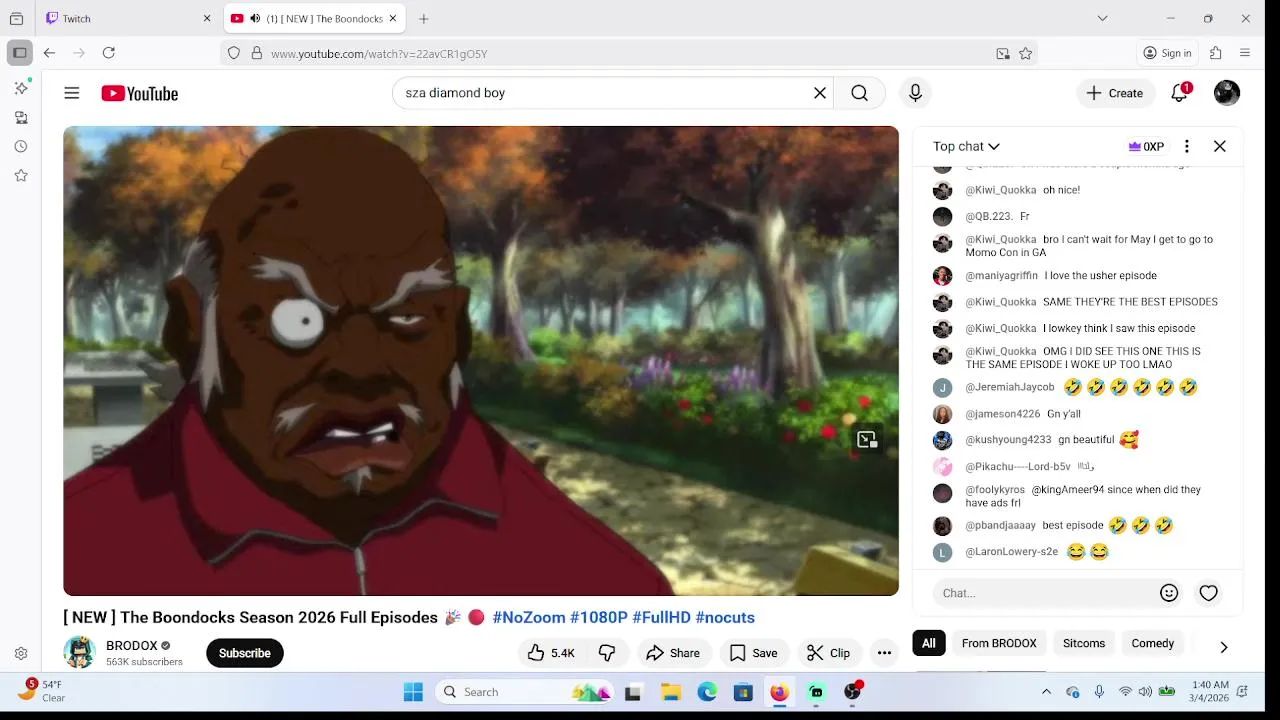Image resolution: width=1280 pixels, height=720 pixels.
Task: Open the Windows Start menu
Action: 413,692
